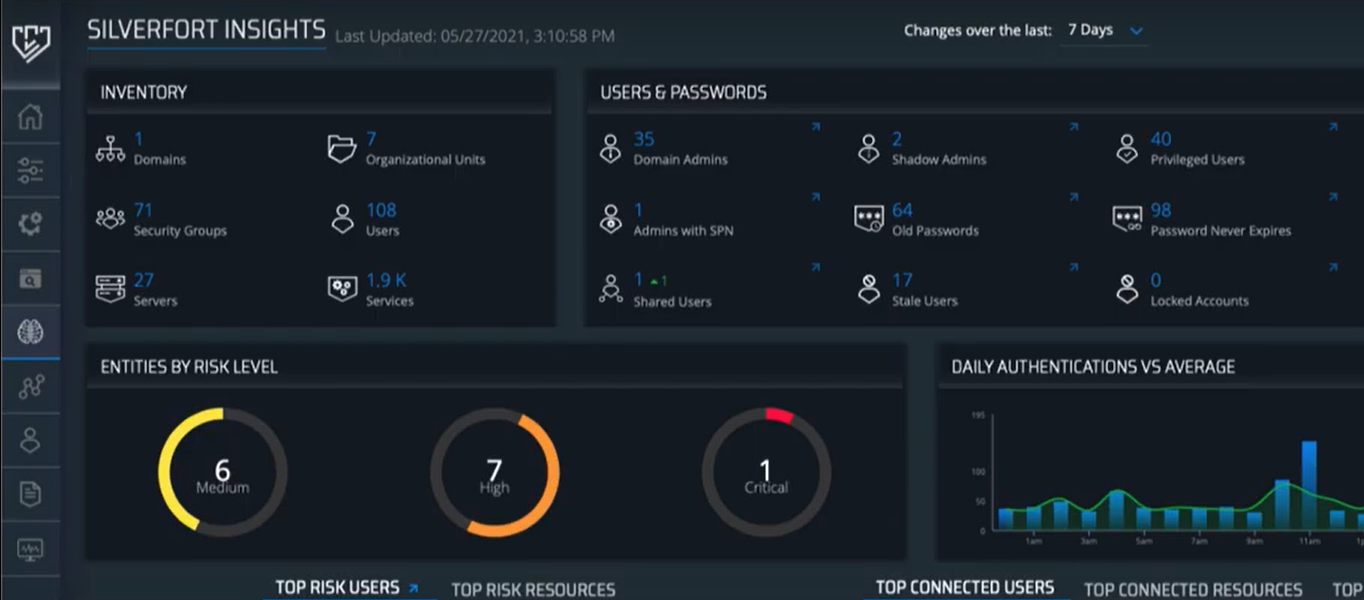This screenshot has height=600, width=1364.
Task: Click the Shadow Admins icon
Action: [868, 148]
